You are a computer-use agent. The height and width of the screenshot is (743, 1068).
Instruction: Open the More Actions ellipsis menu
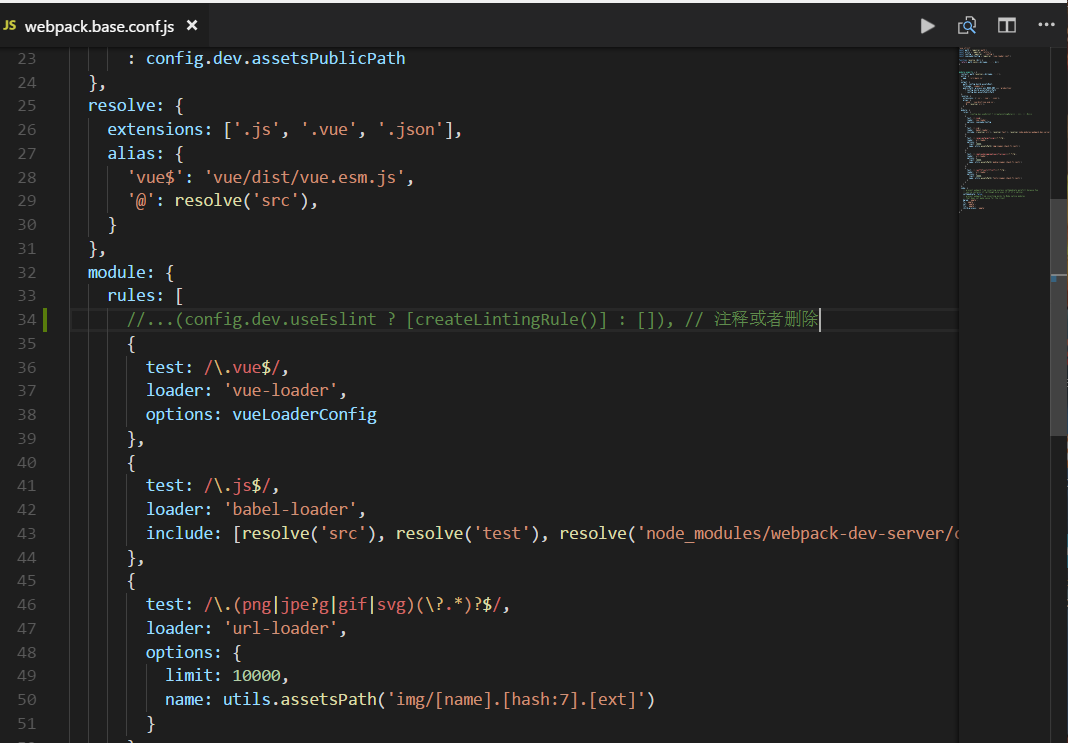coord(1045,25)
